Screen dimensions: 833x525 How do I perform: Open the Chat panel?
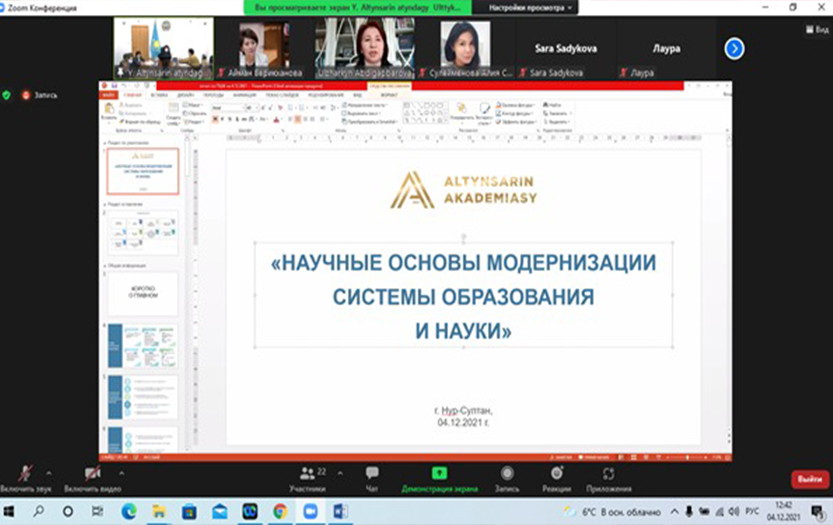click(x=372, y=477)
